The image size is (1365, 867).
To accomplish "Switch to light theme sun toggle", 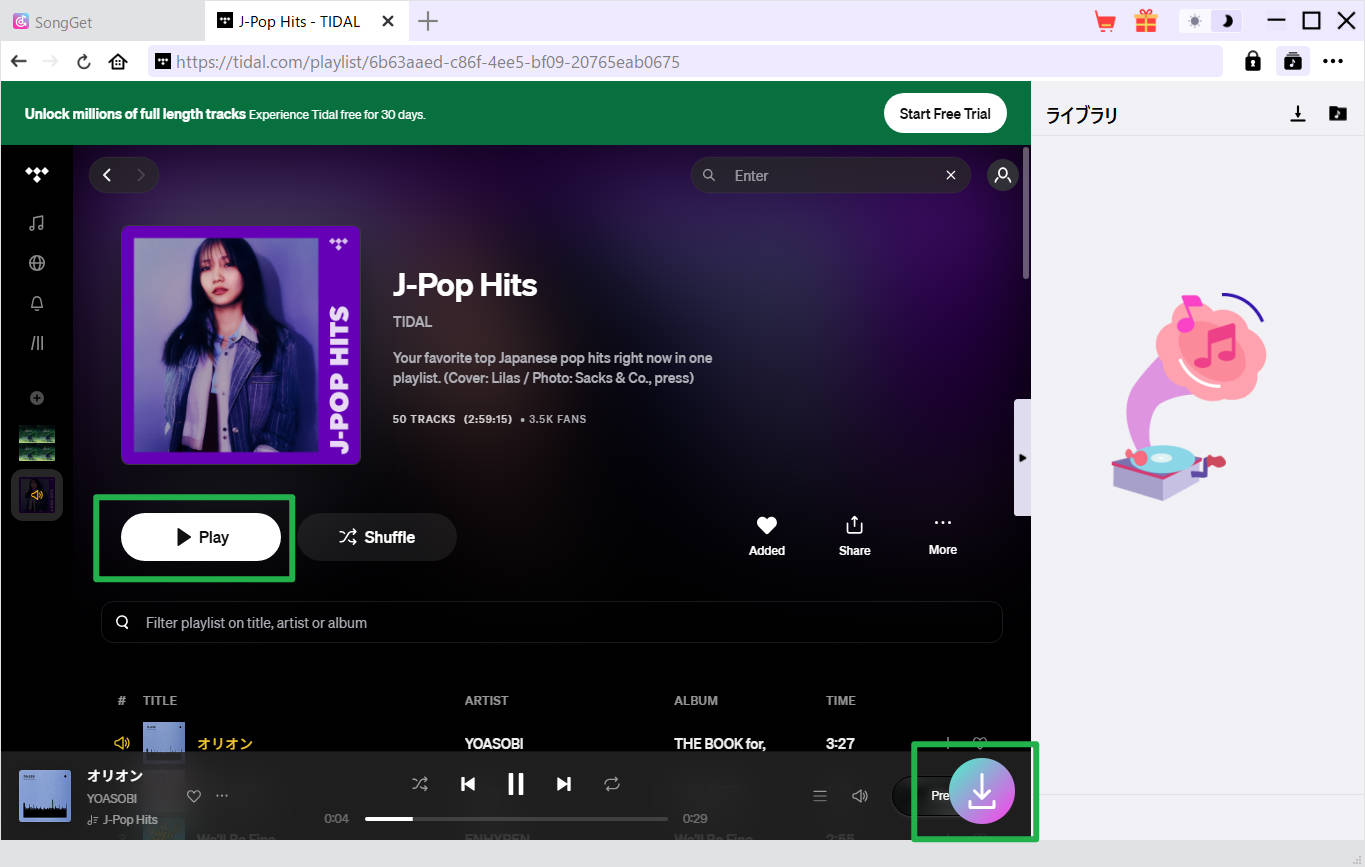I will click(1196, 21).
